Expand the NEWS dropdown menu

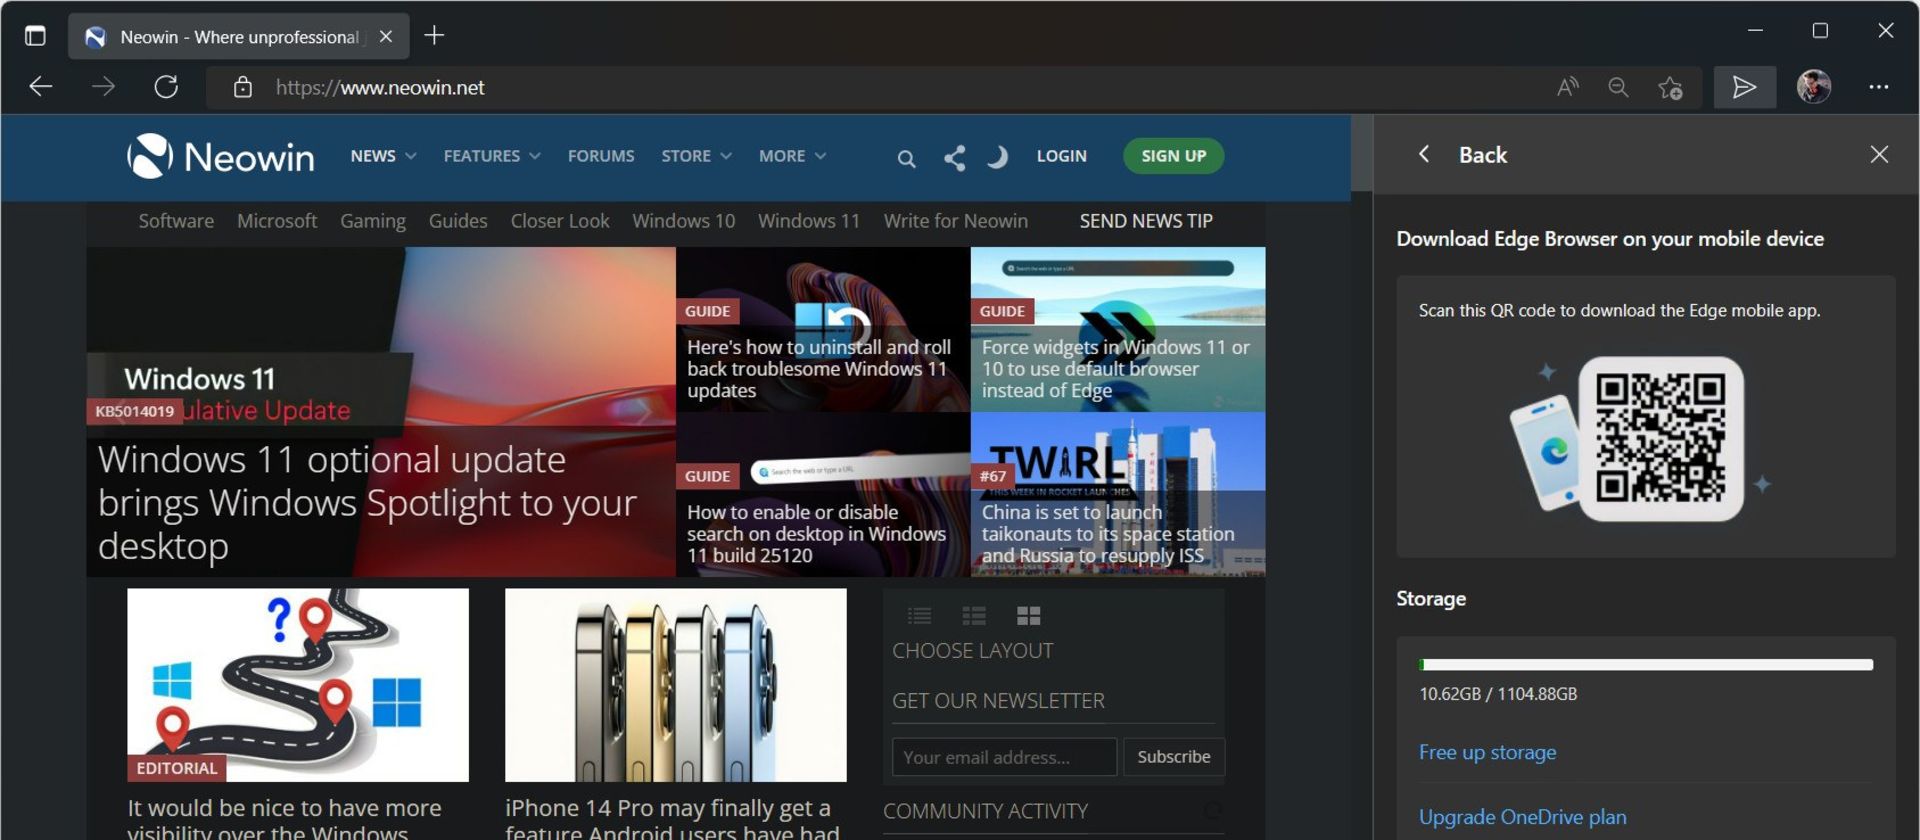(383, 156)
